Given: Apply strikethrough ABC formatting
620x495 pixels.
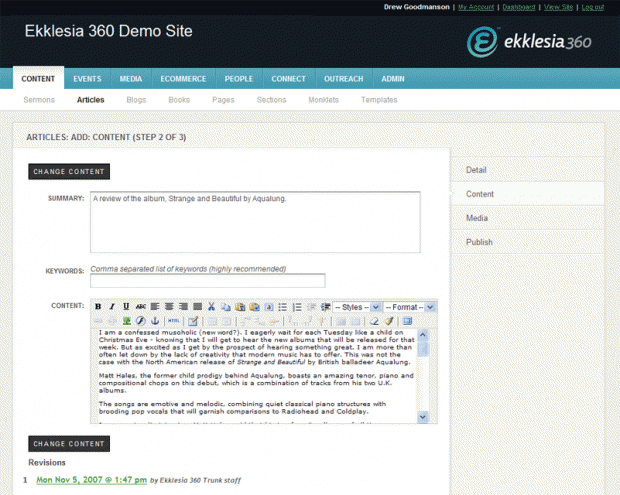Looking at the screenshot, I should (x=141, y=307).
